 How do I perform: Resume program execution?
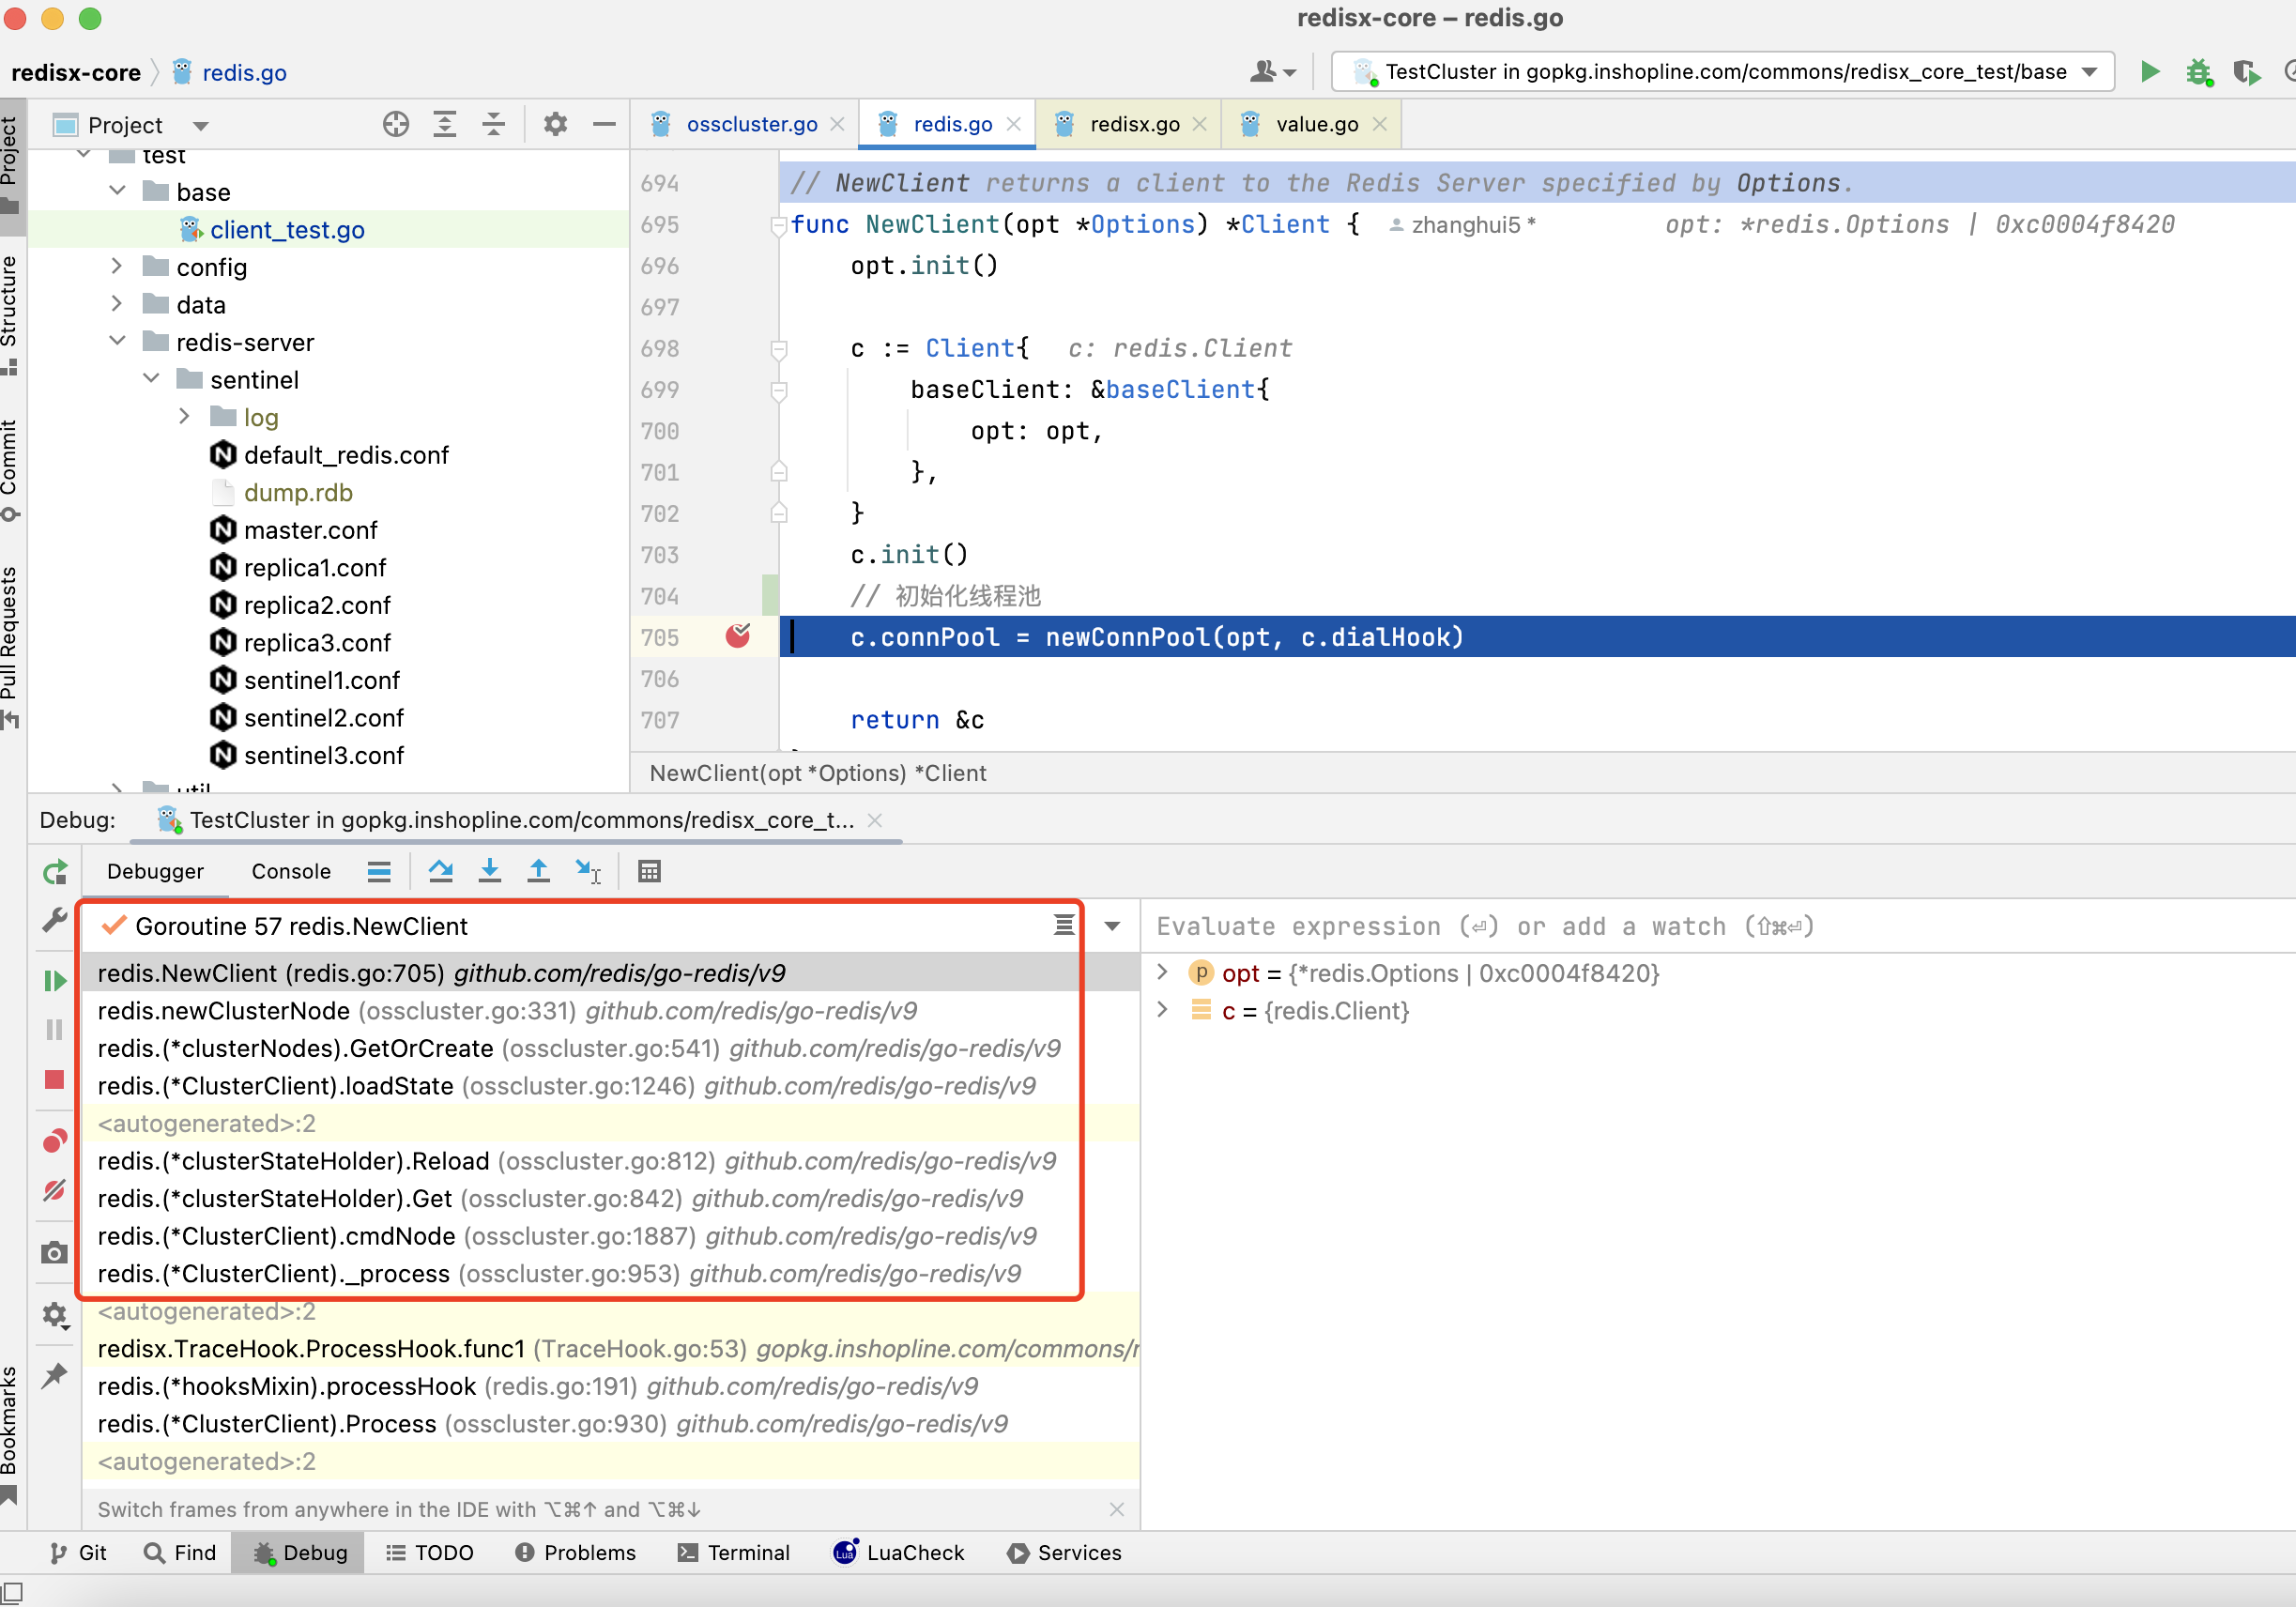(x=55, y=980)
